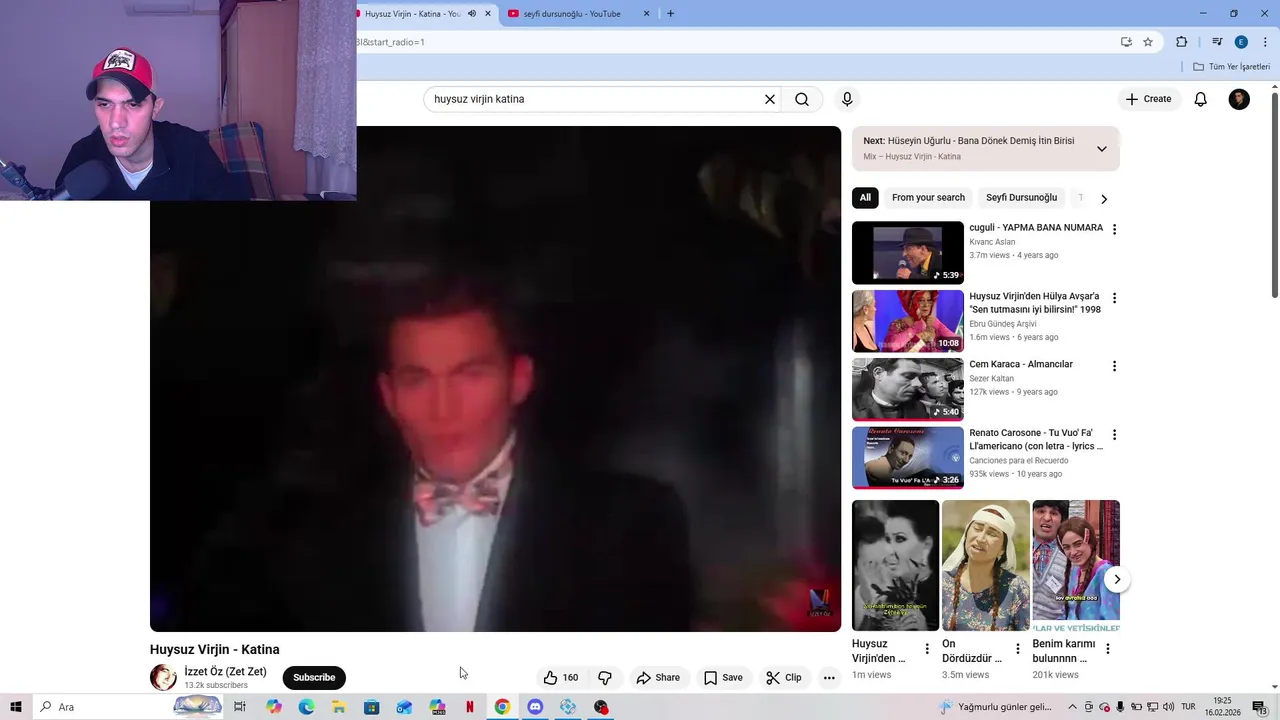
Task: Open options for Benim karımı bulunnnn short
Action: click(1107, 649)
